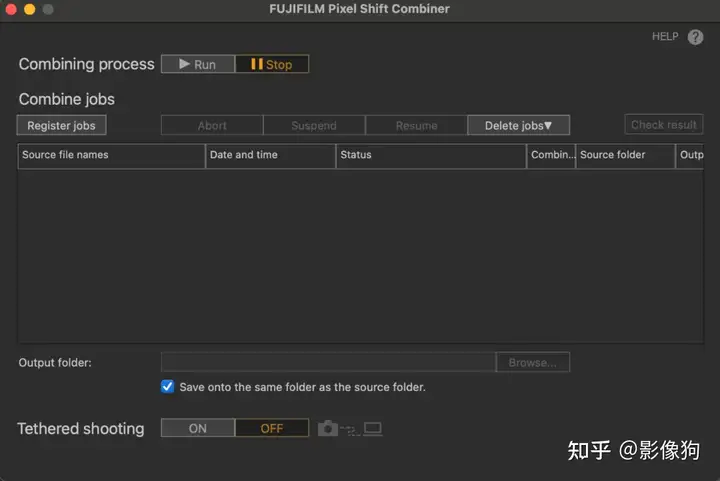Click the Suspend button

point(314,125)
